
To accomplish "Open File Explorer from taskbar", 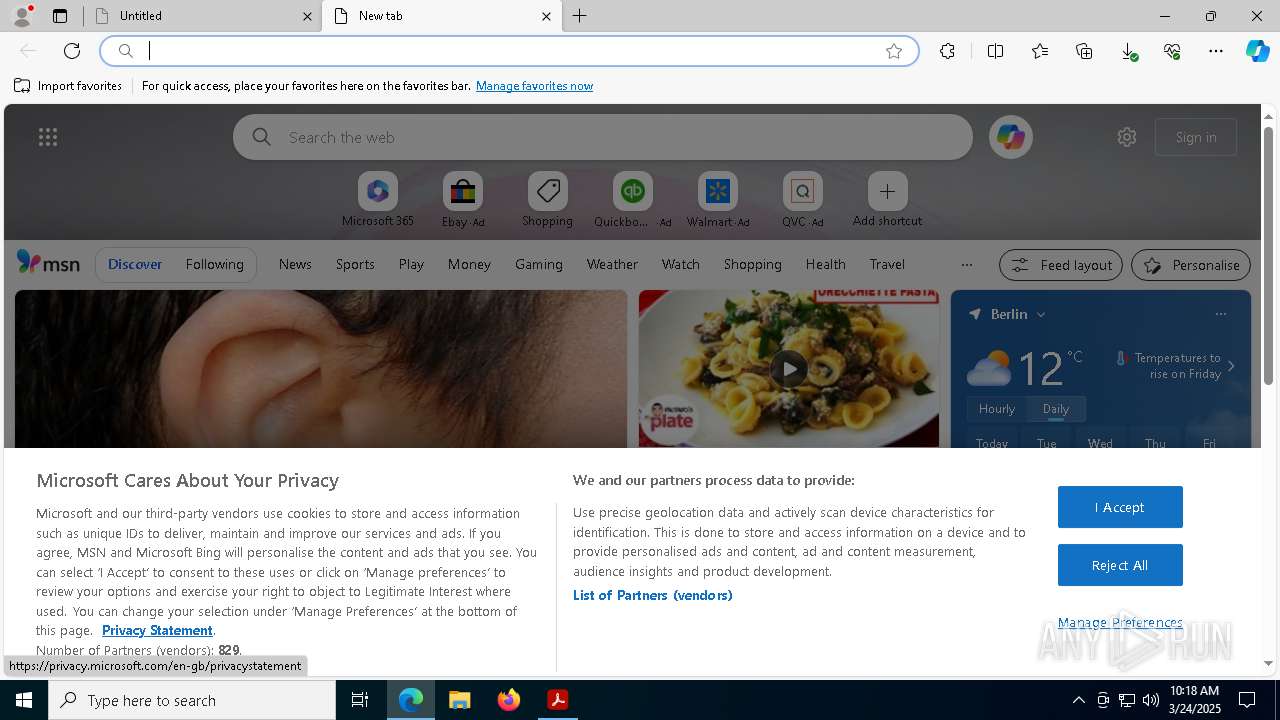I will [x=459, y=700].
